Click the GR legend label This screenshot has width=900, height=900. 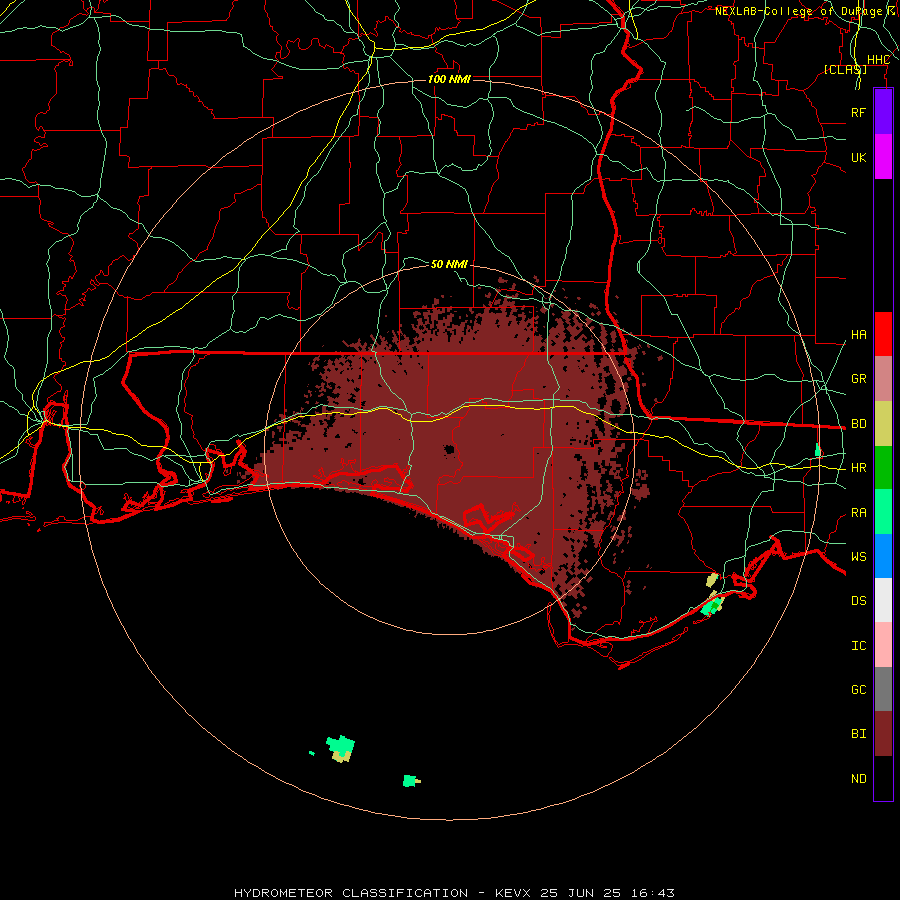pyautogui.click(x=858, y=379)
